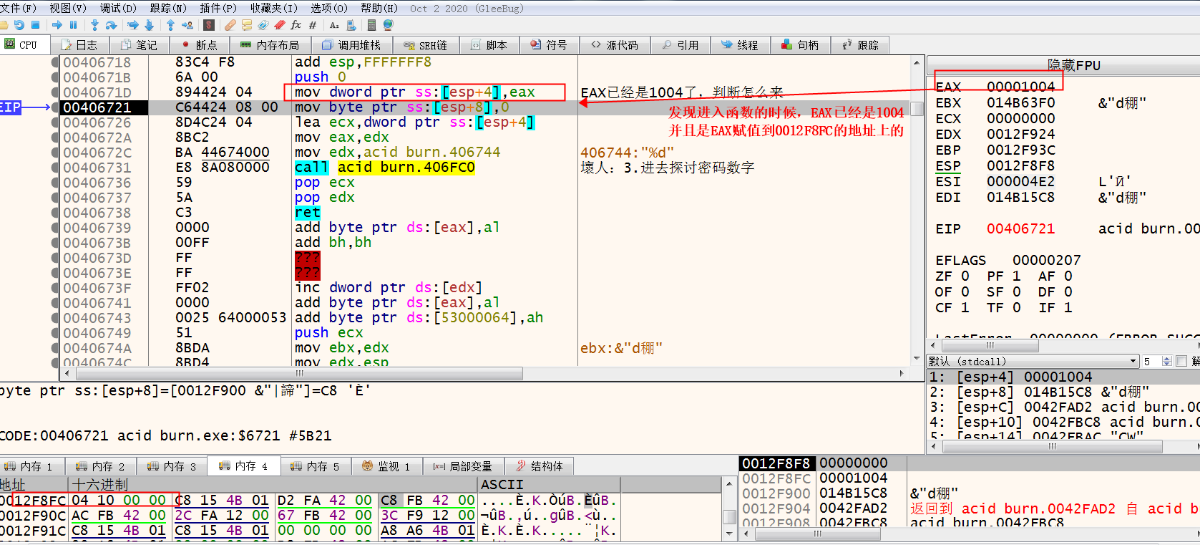This screenshot has width=1200, height=545.
Task: Click the open file folder icon
Action: tap(4, 25)
